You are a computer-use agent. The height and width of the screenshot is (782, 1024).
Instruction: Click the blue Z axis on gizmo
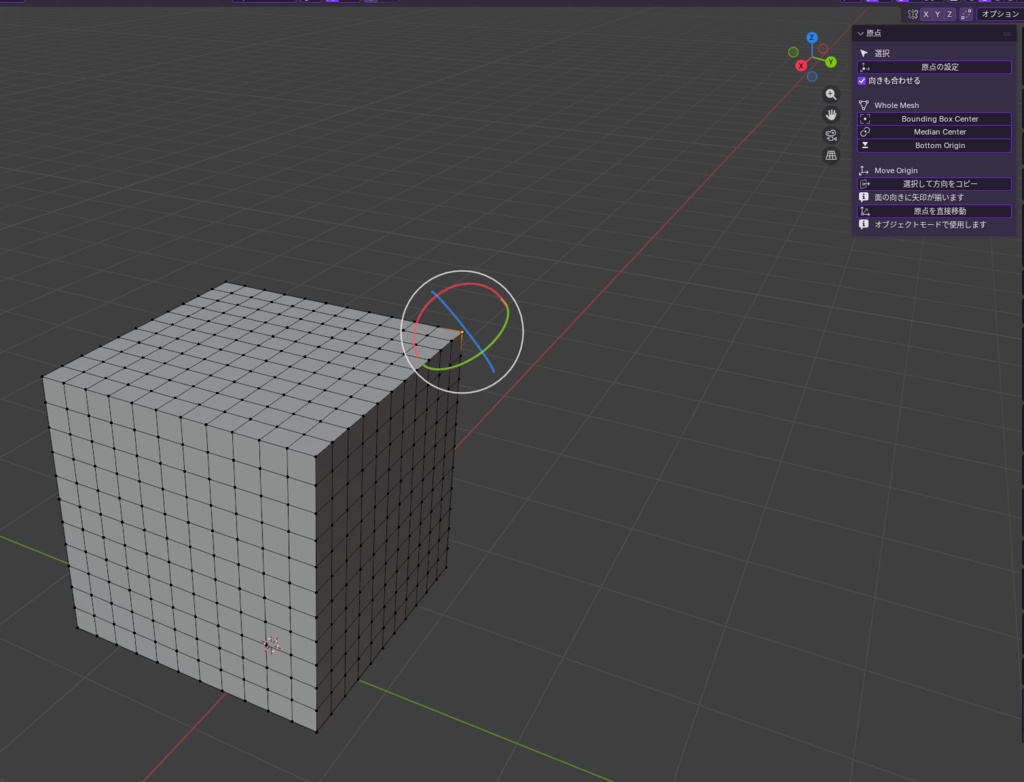pyautogui.click(x=812, y=38)
